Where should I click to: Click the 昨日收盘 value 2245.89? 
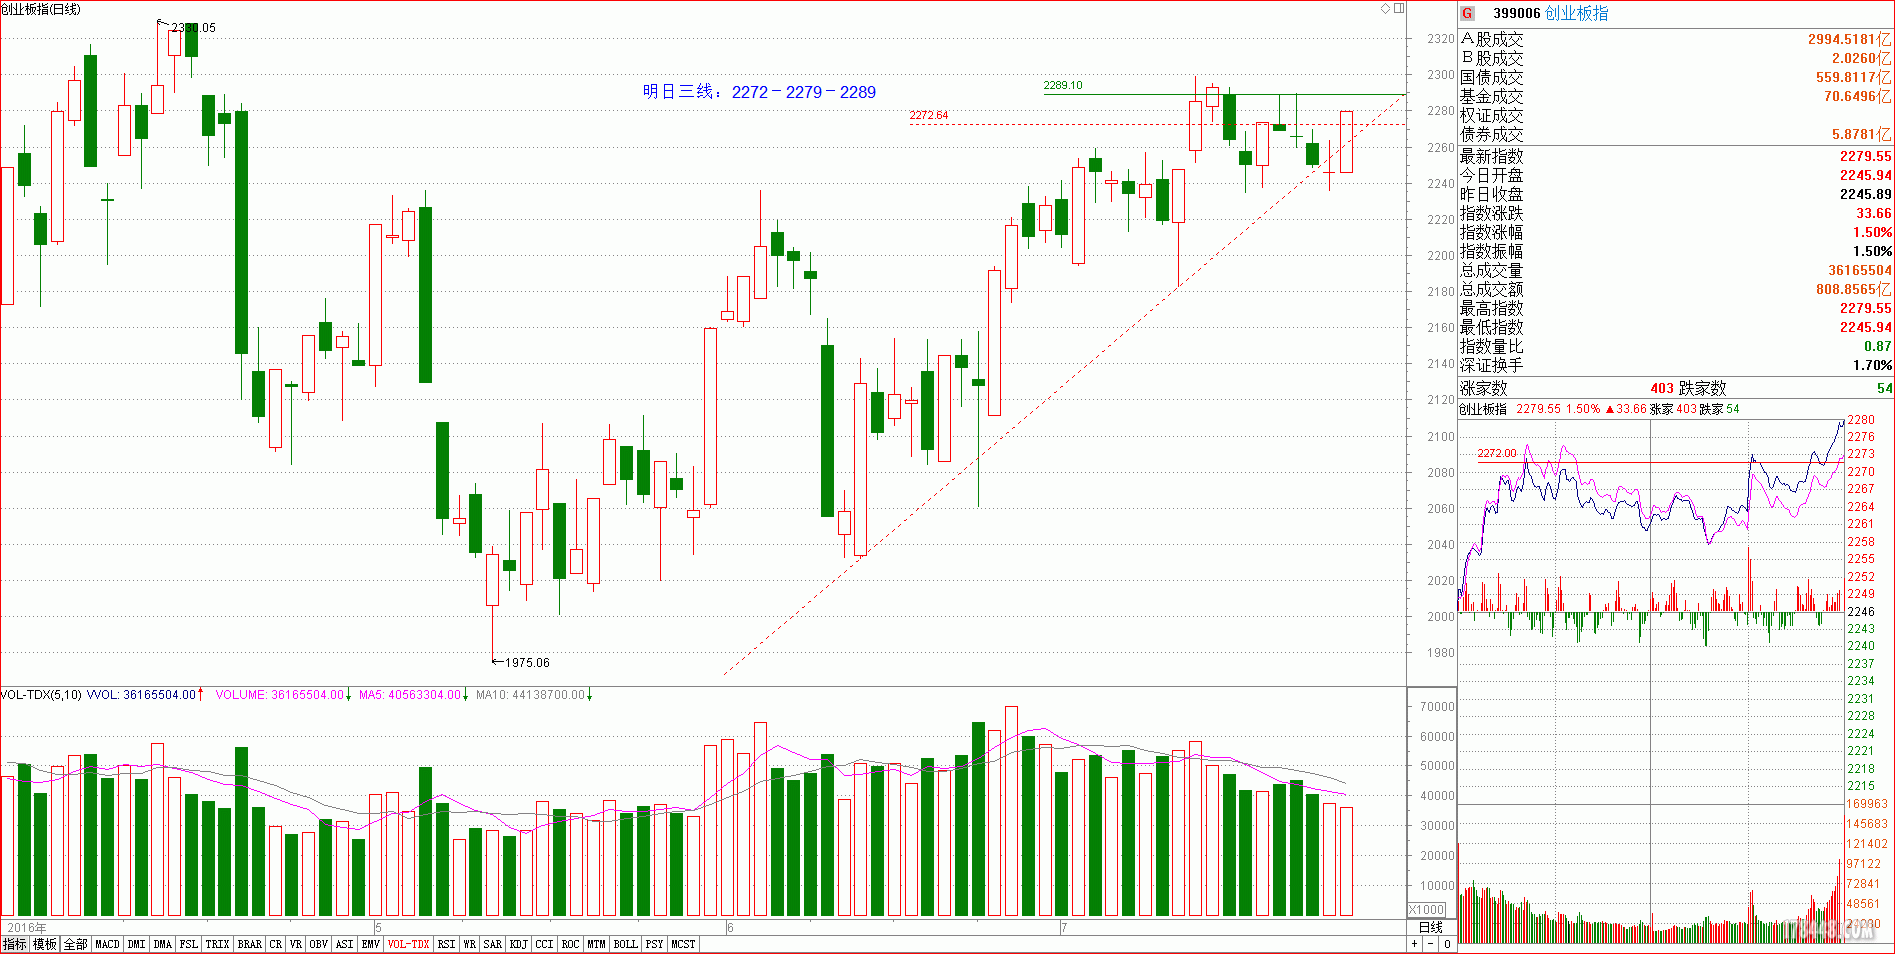click(x=1865, y=194)
